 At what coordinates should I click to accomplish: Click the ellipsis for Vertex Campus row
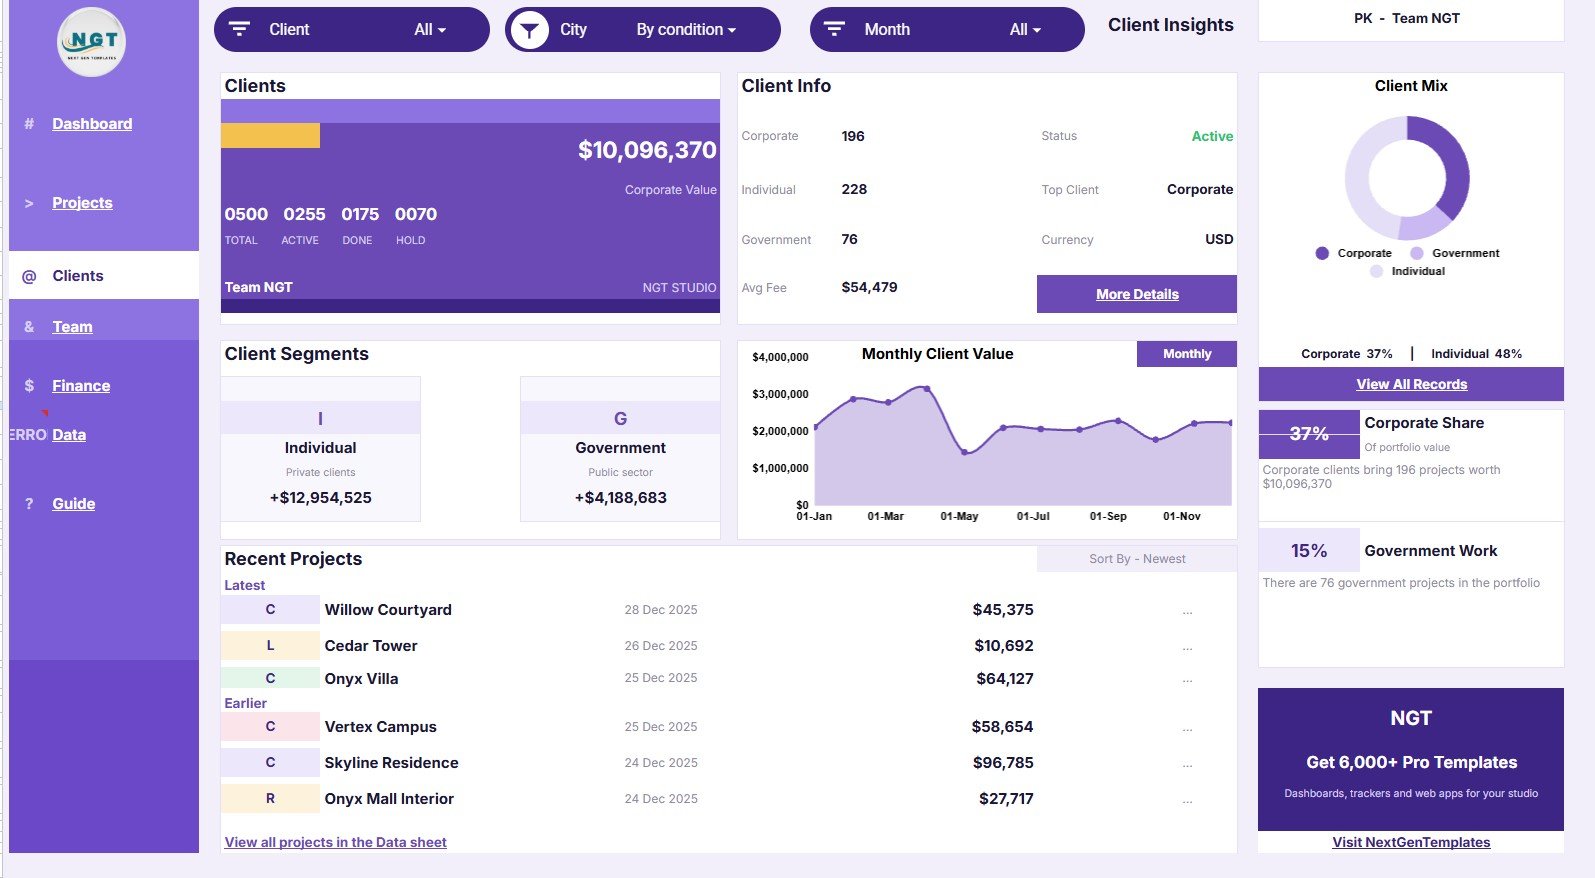1187,728
